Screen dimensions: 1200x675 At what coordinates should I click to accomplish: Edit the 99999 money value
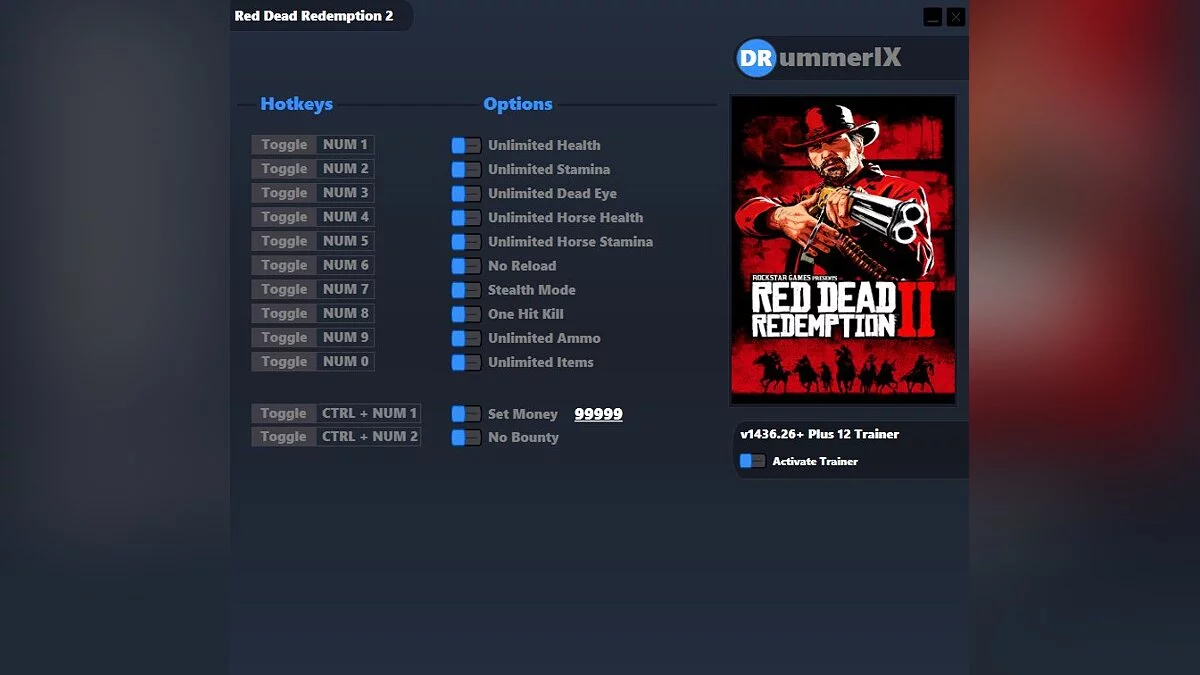tap(598, 413)
